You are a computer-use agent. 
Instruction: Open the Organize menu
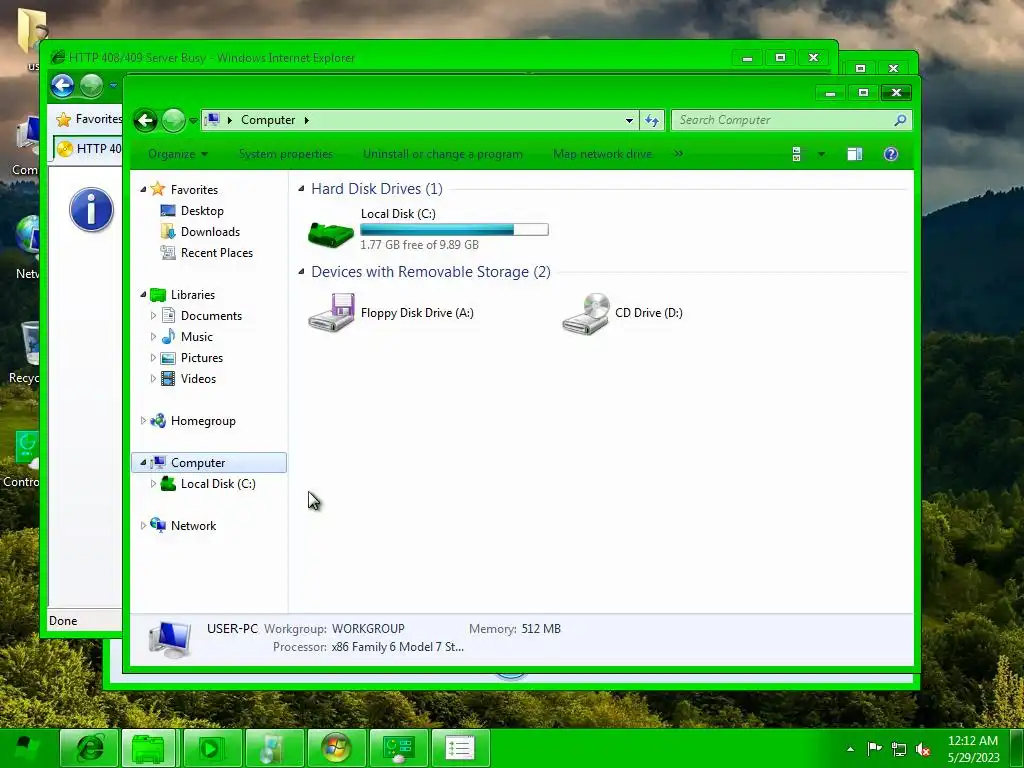(x=178, y=154)
